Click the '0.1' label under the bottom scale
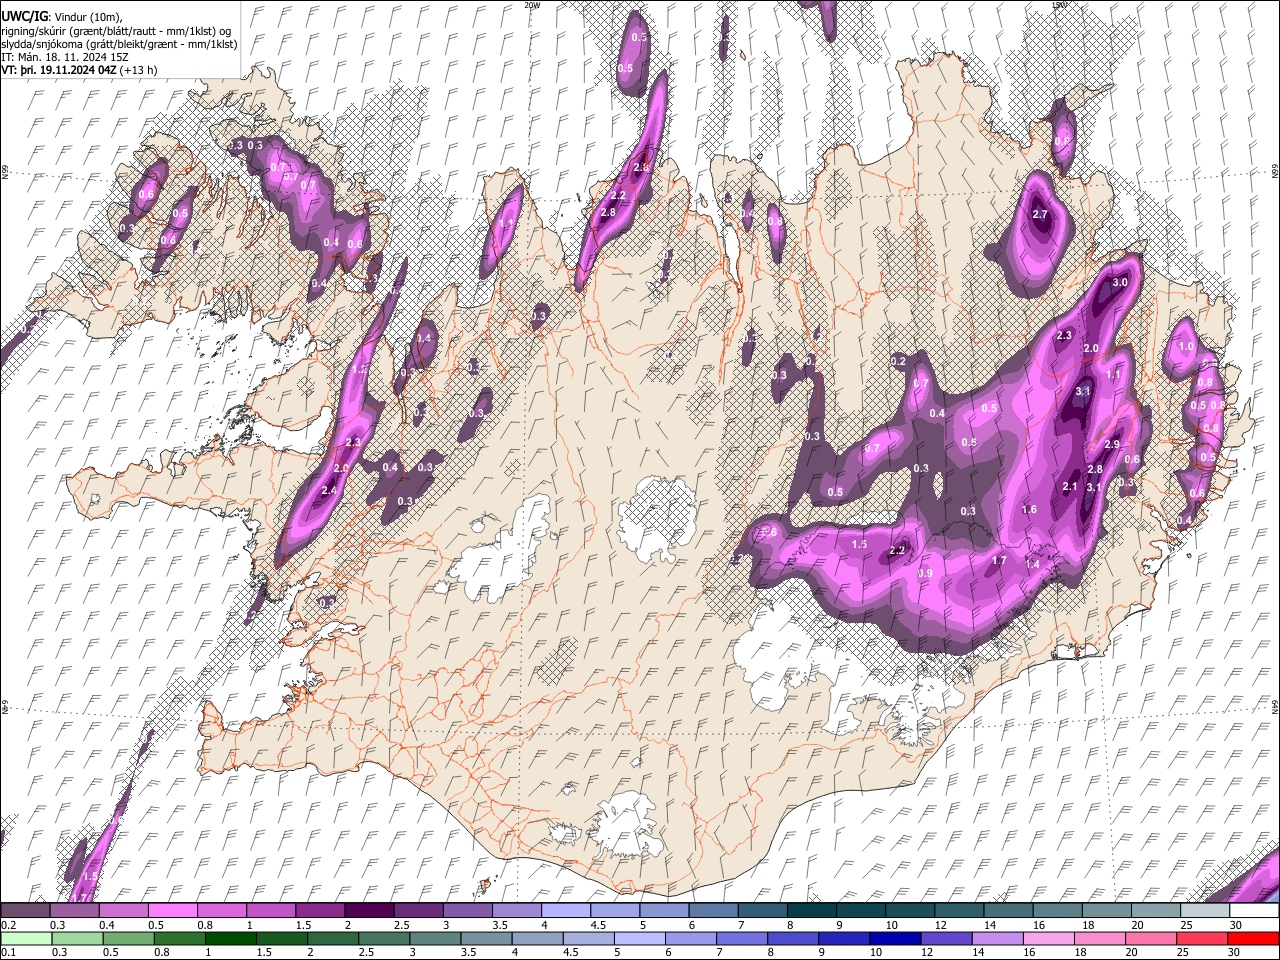 (8, 952)
